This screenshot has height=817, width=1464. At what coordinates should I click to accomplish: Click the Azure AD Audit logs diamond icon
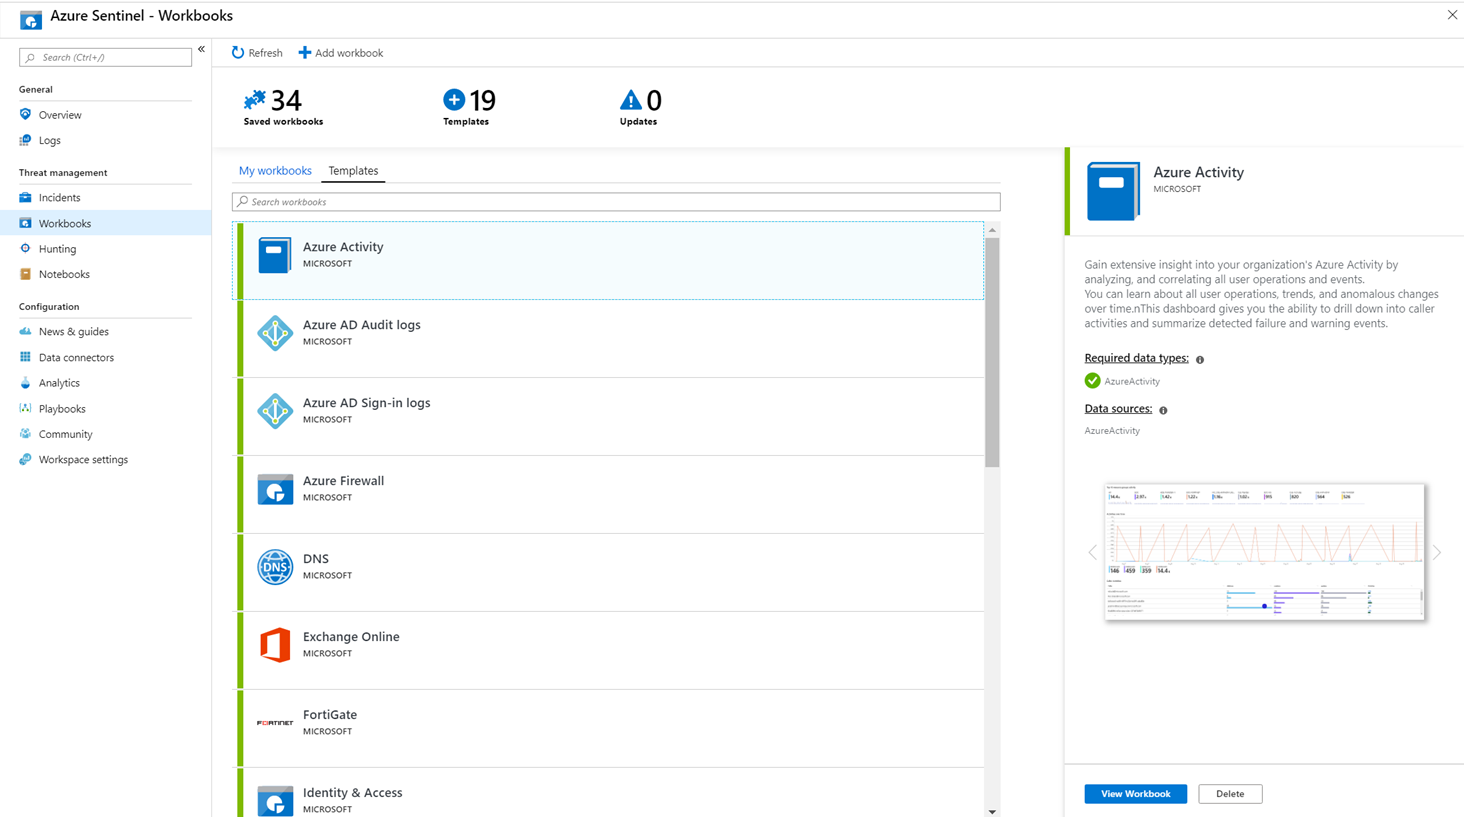275,333
